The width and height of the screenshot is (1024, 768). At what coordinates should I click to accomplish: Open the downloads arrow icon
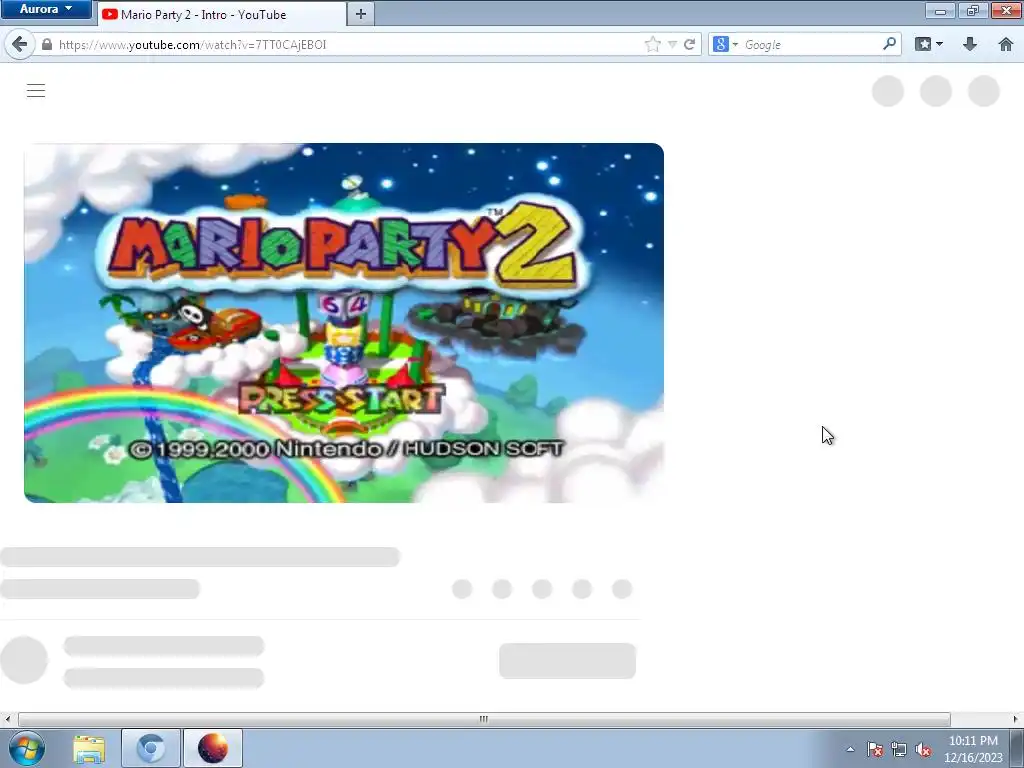coord(970,44)
